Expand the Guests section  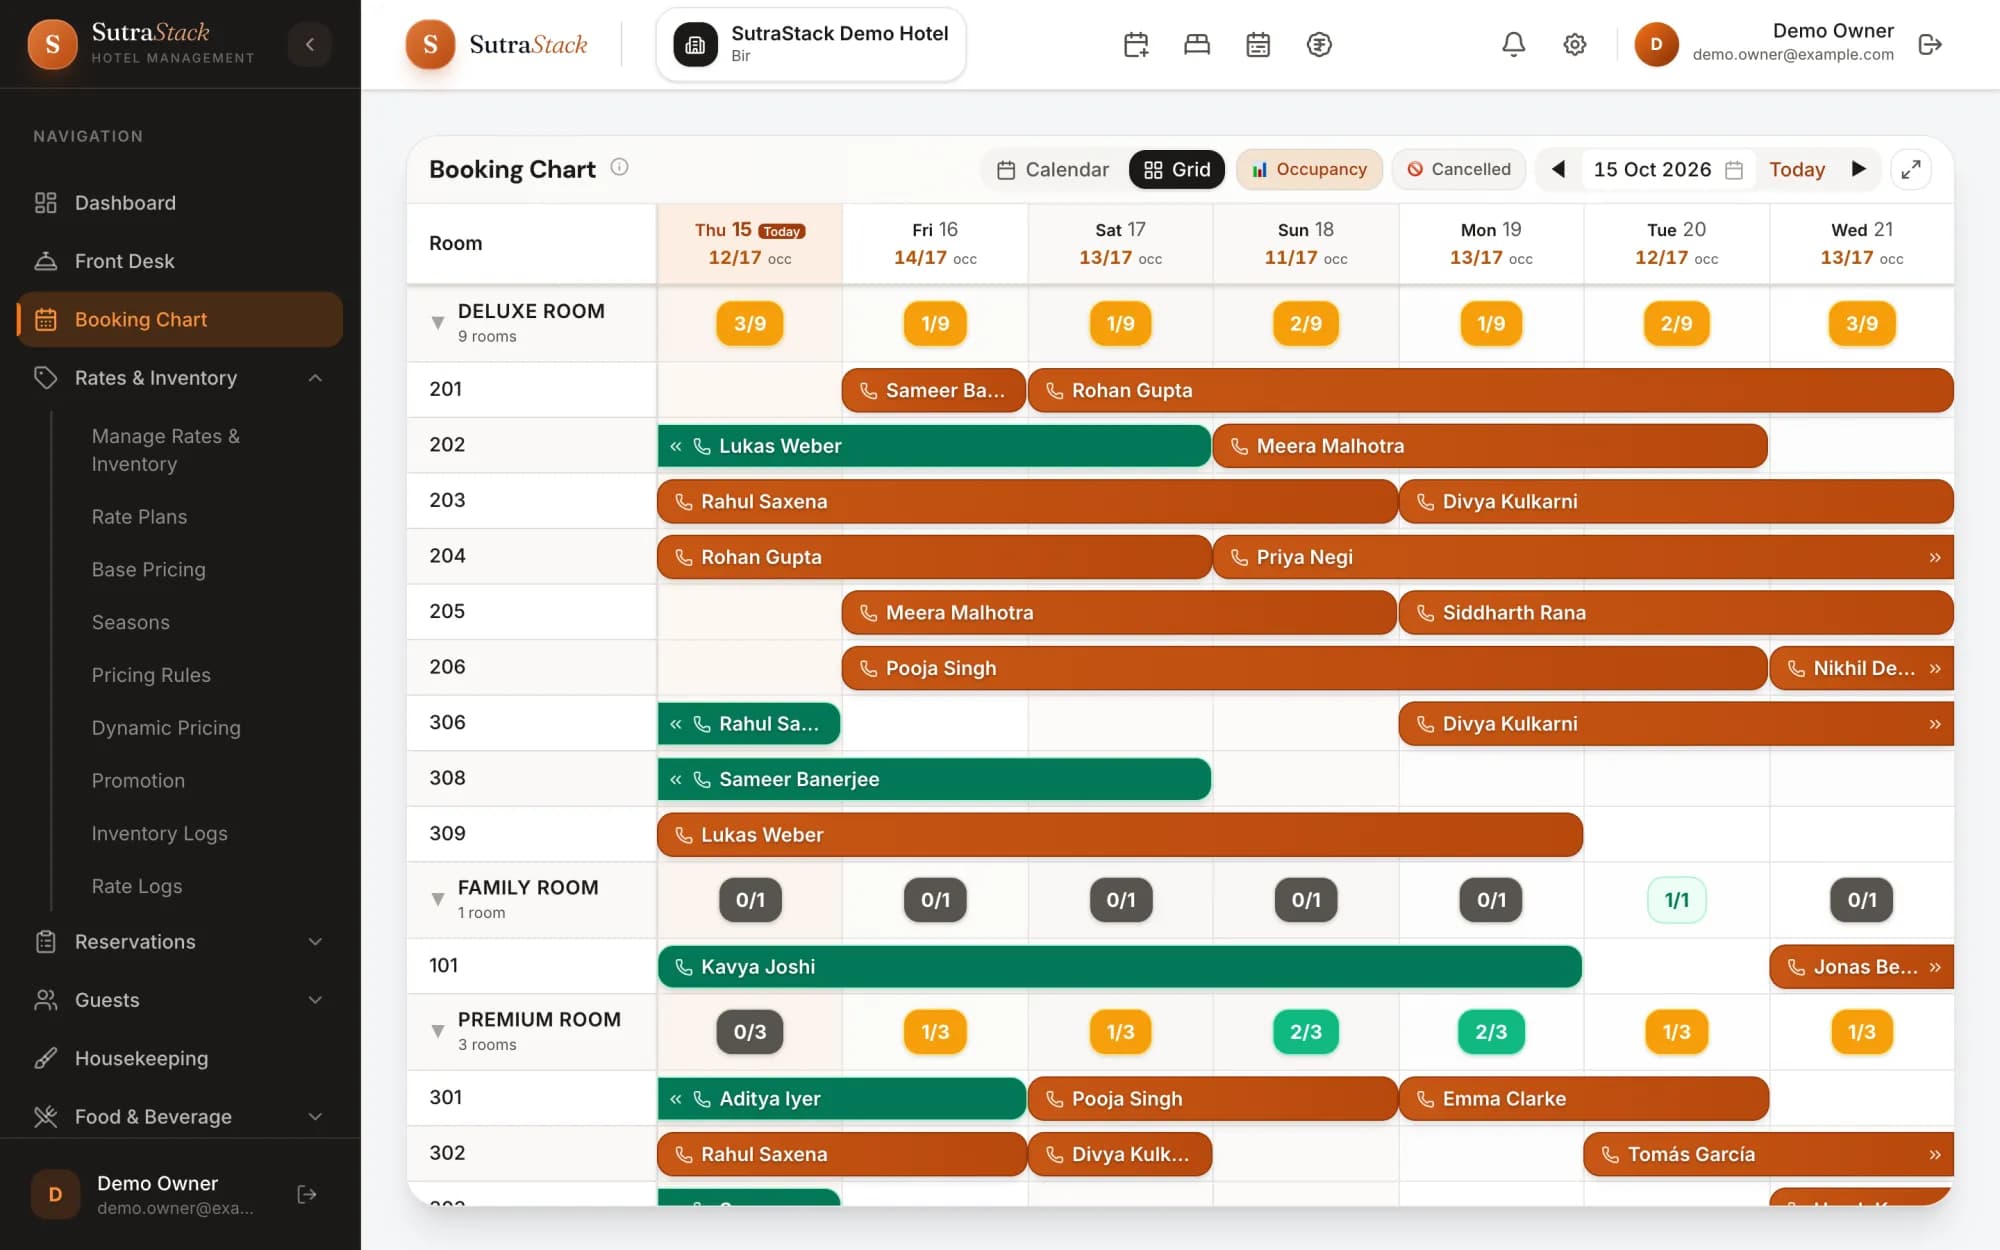tap(180, 1000)
